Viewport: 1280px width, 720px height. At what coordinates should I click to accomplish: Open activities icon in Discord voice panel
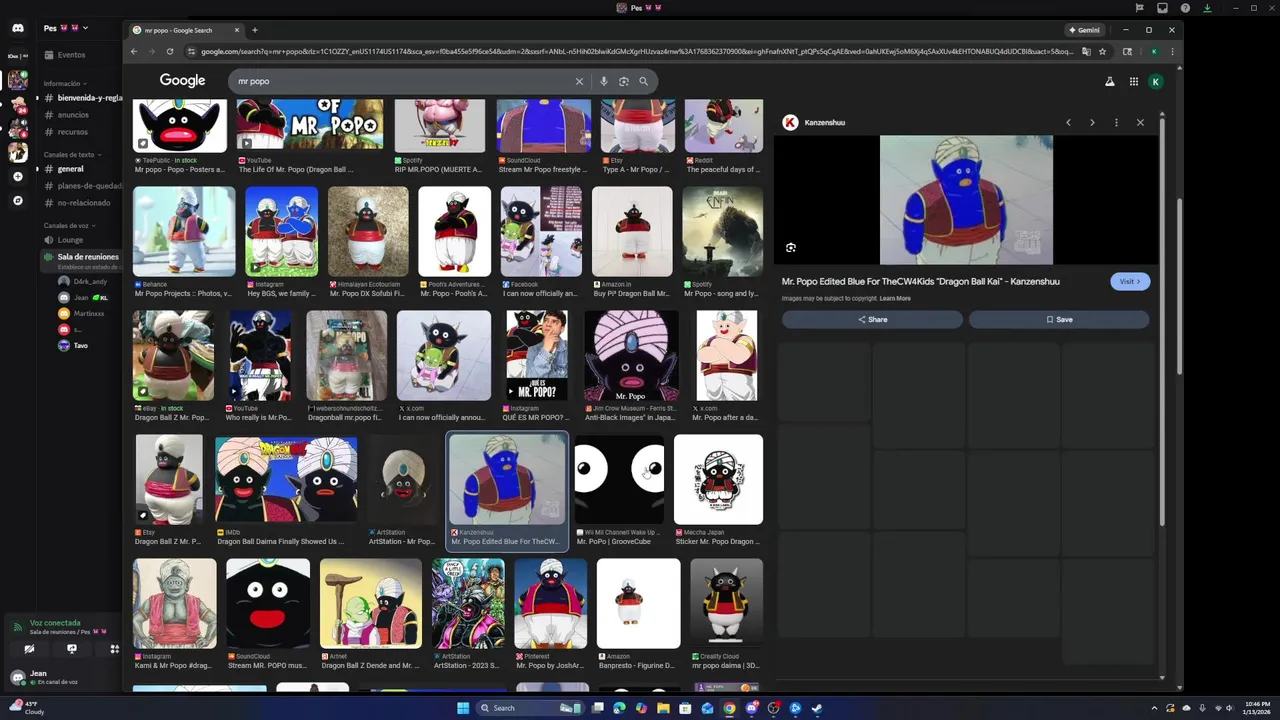coord(114,649)
